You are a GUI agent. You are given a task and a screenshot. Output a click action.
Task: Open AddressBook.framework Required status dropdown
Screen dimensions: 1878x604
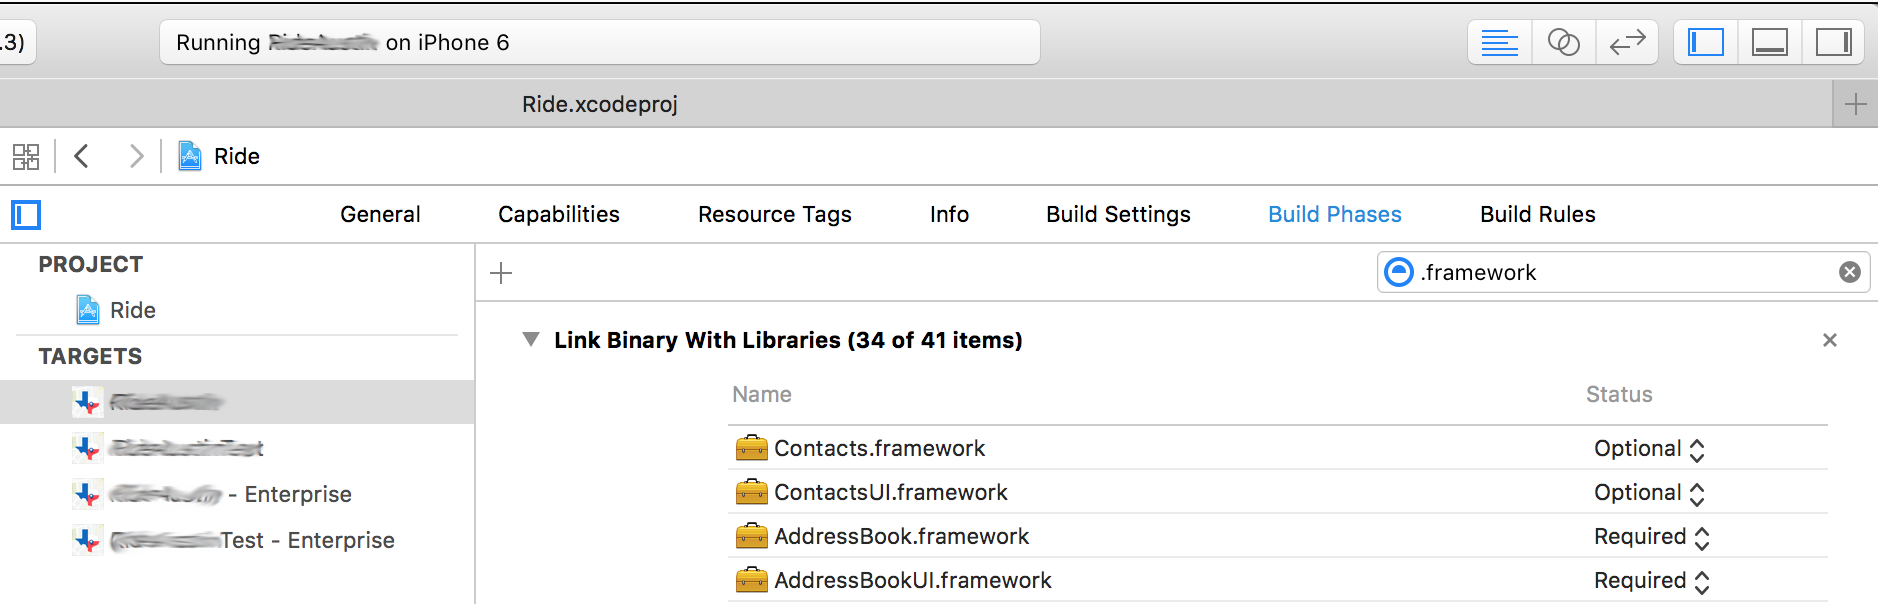(1651, 537)
